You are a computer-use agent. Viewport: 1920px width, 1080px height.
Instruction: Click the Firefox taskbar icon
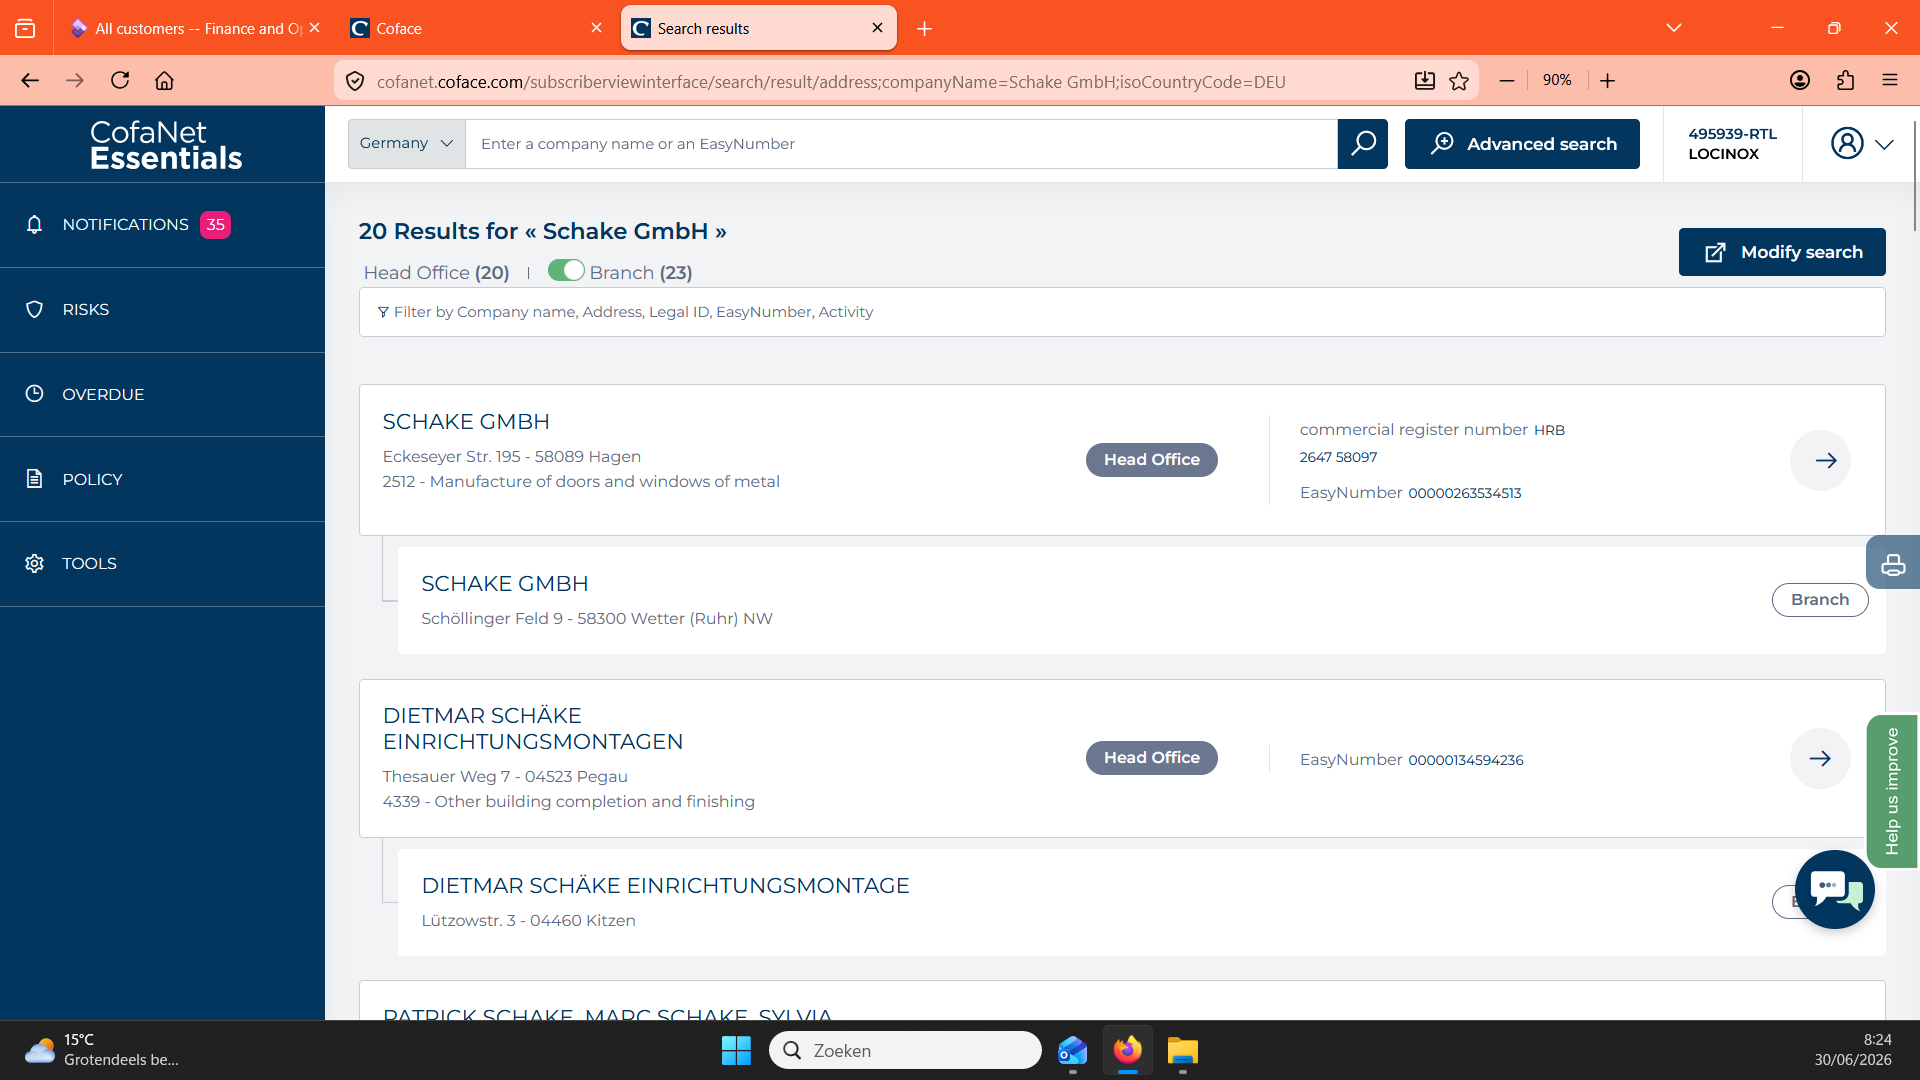[1128, 1050]
